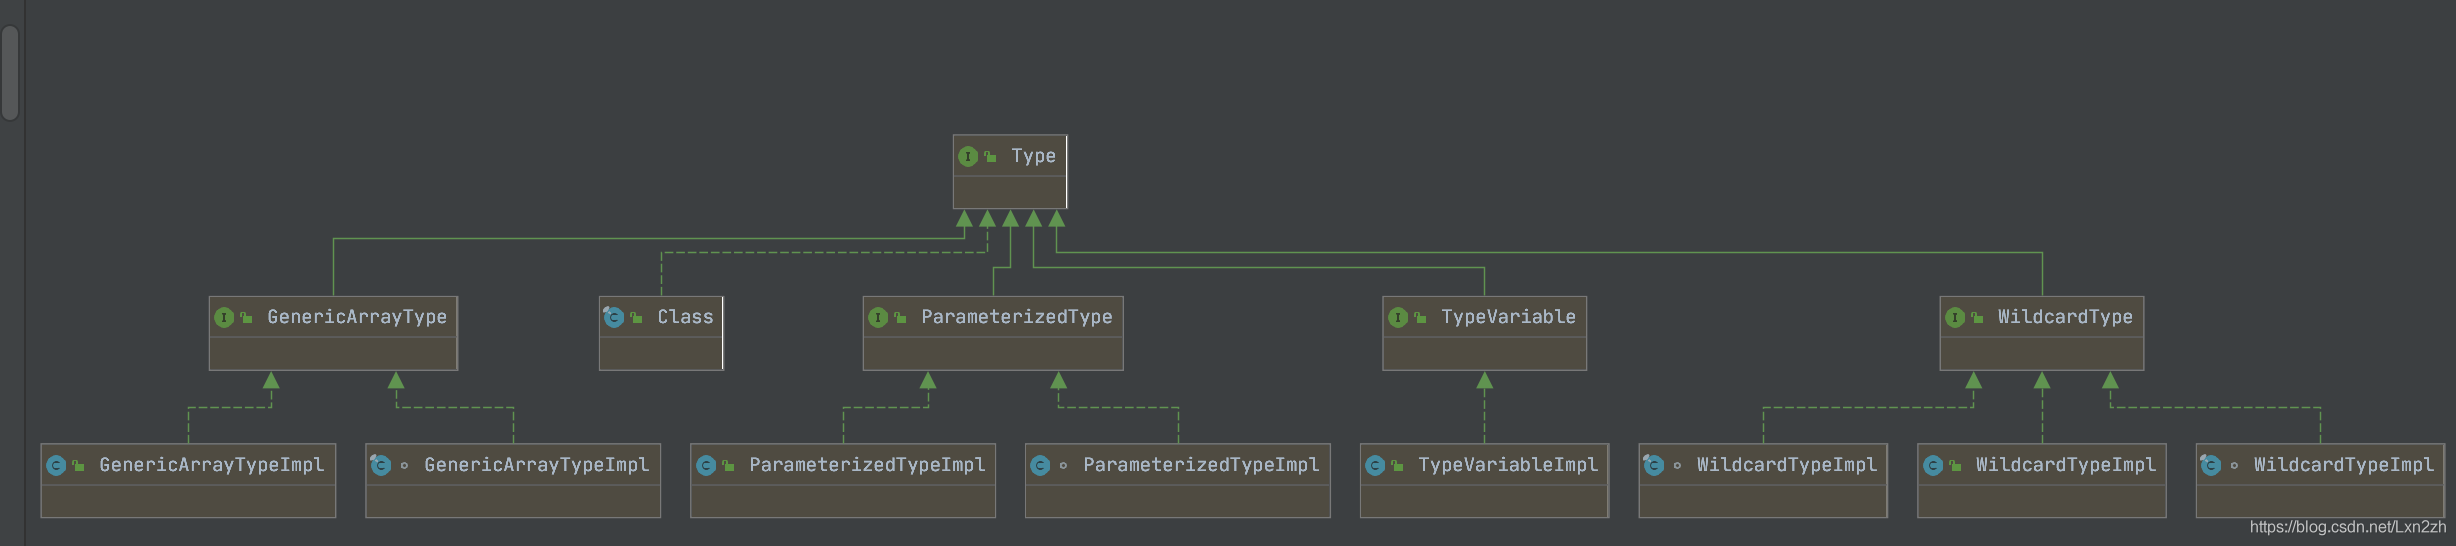Click class icon of package-private GenericArrayTypeImpl node

[380, 465]
